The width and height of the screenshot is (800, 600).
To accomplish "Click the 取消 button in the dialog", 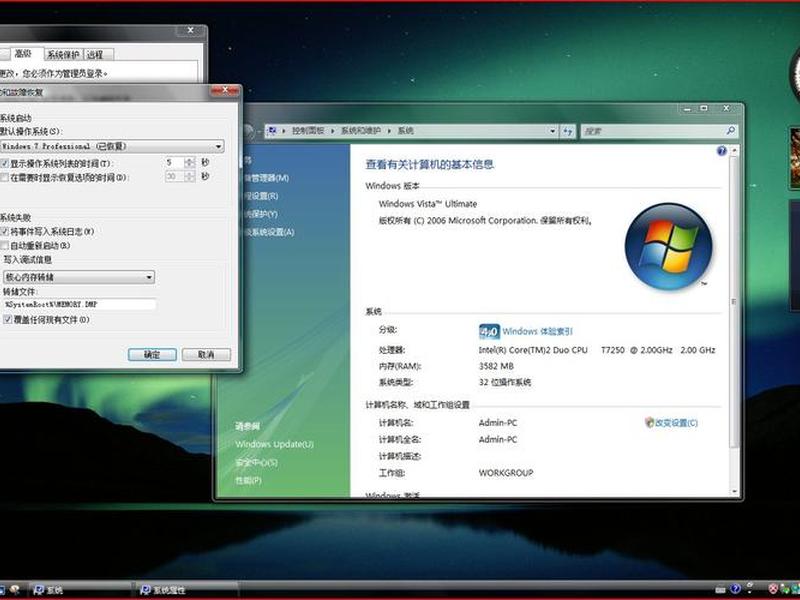I will pos(206,355).
